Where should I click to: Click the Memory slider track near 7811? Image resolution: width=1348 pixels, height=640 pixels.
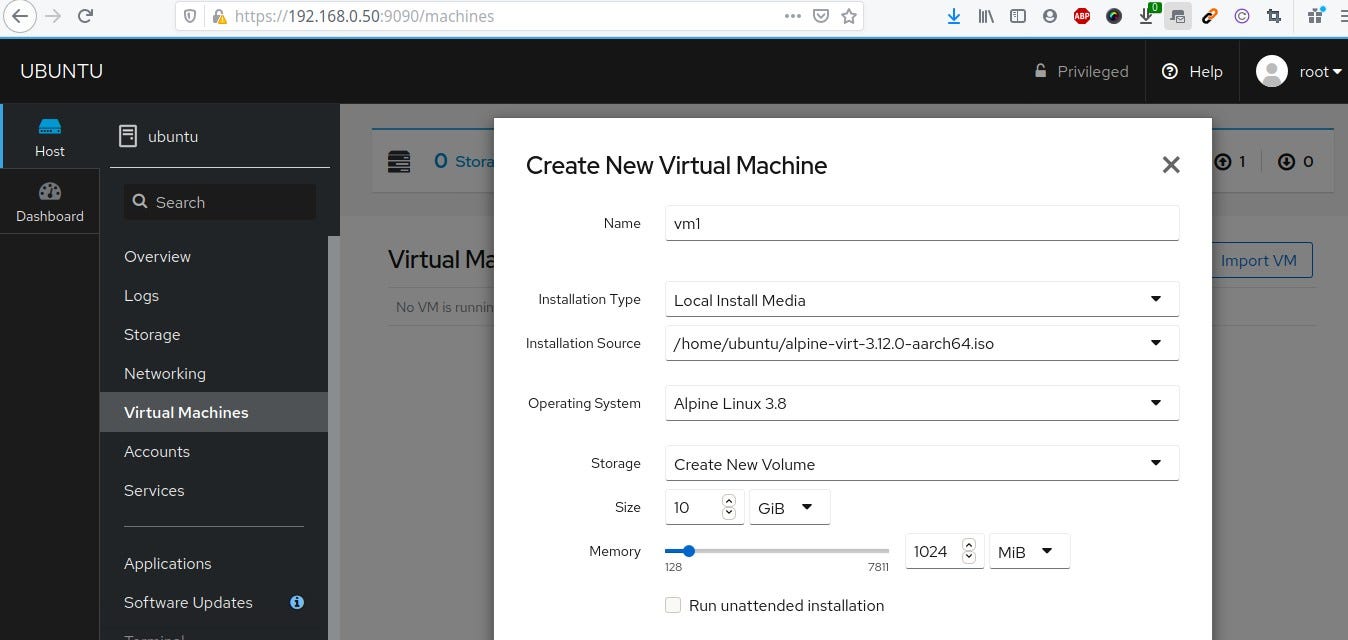pos(880,550)
